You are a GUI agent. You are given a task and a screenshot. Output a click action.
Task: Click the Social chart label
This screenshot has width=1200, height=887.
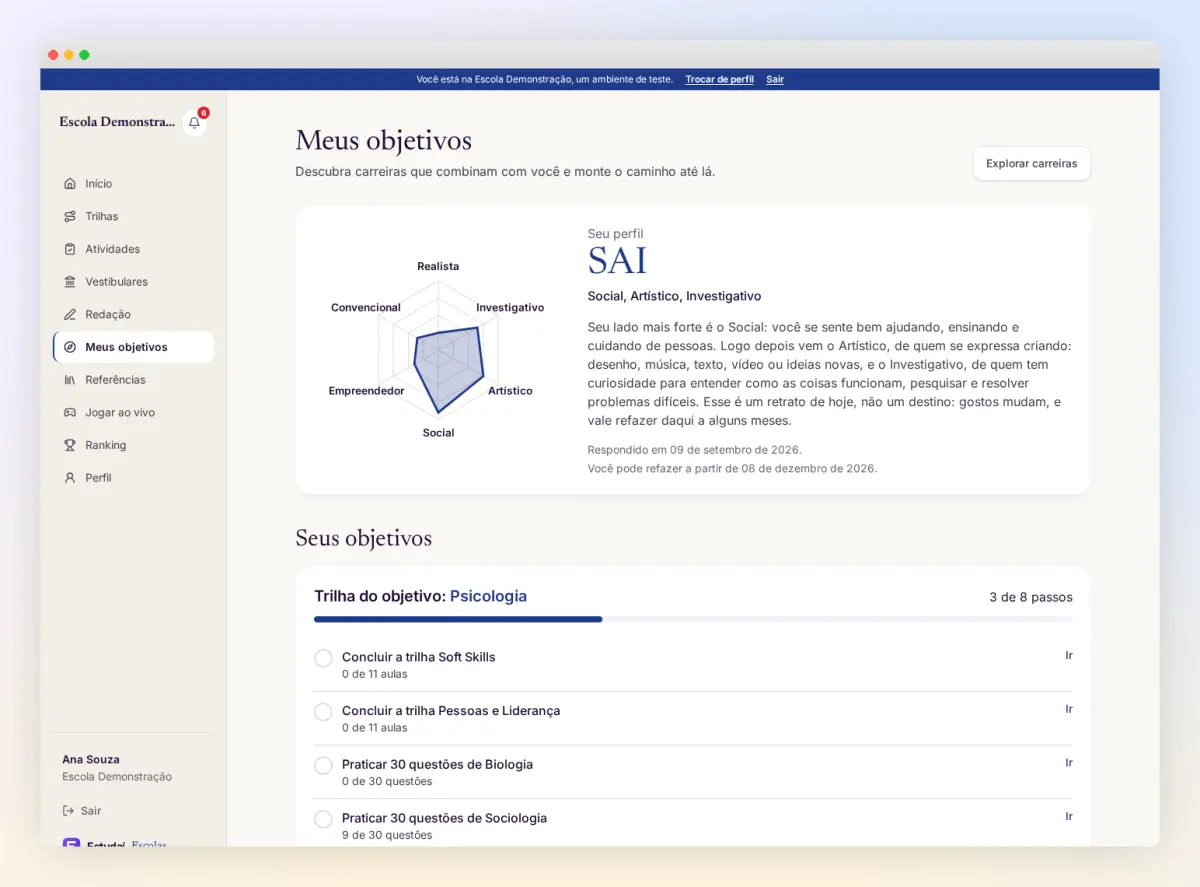click(438, 433)
